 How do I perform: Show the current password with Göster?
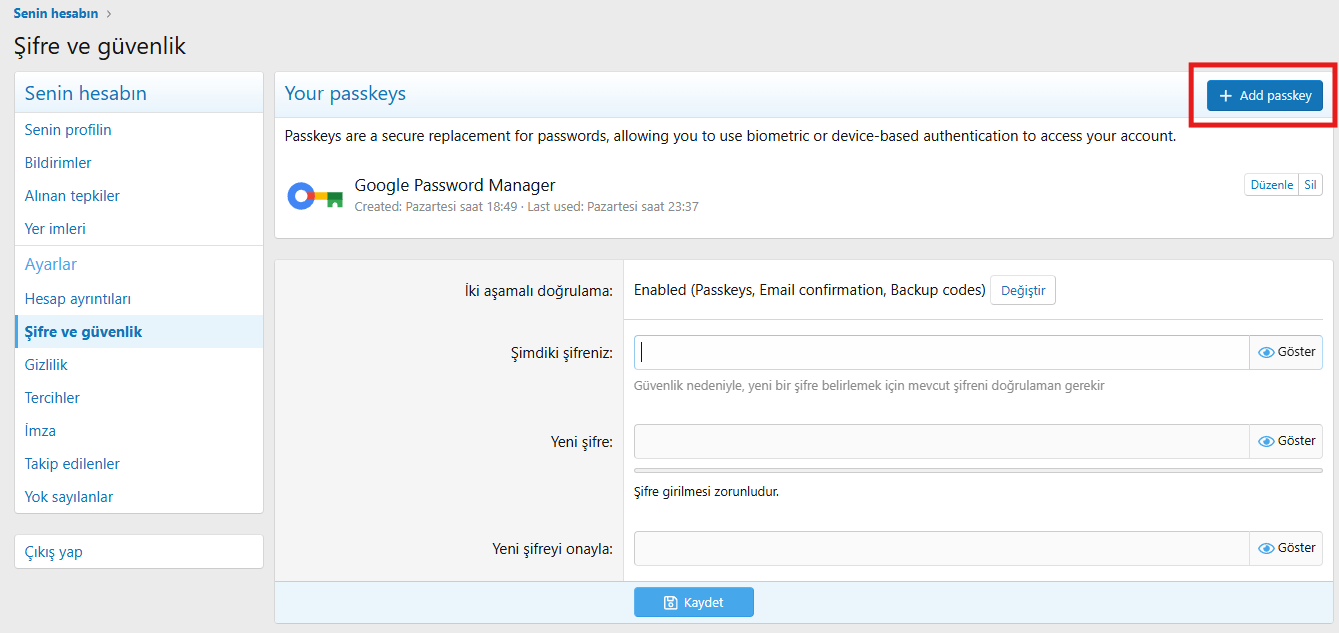point(1286,352)
